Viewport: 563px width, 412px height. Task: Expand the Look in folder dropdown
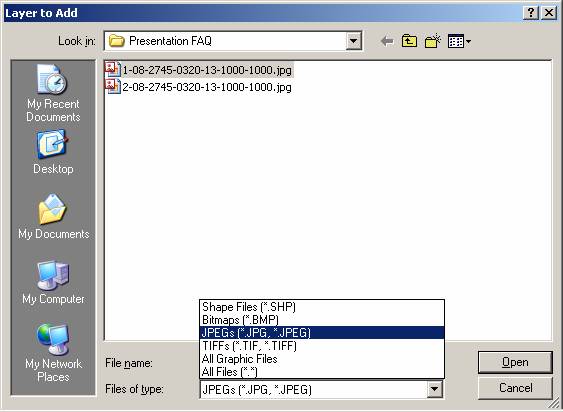coord(353,41)
